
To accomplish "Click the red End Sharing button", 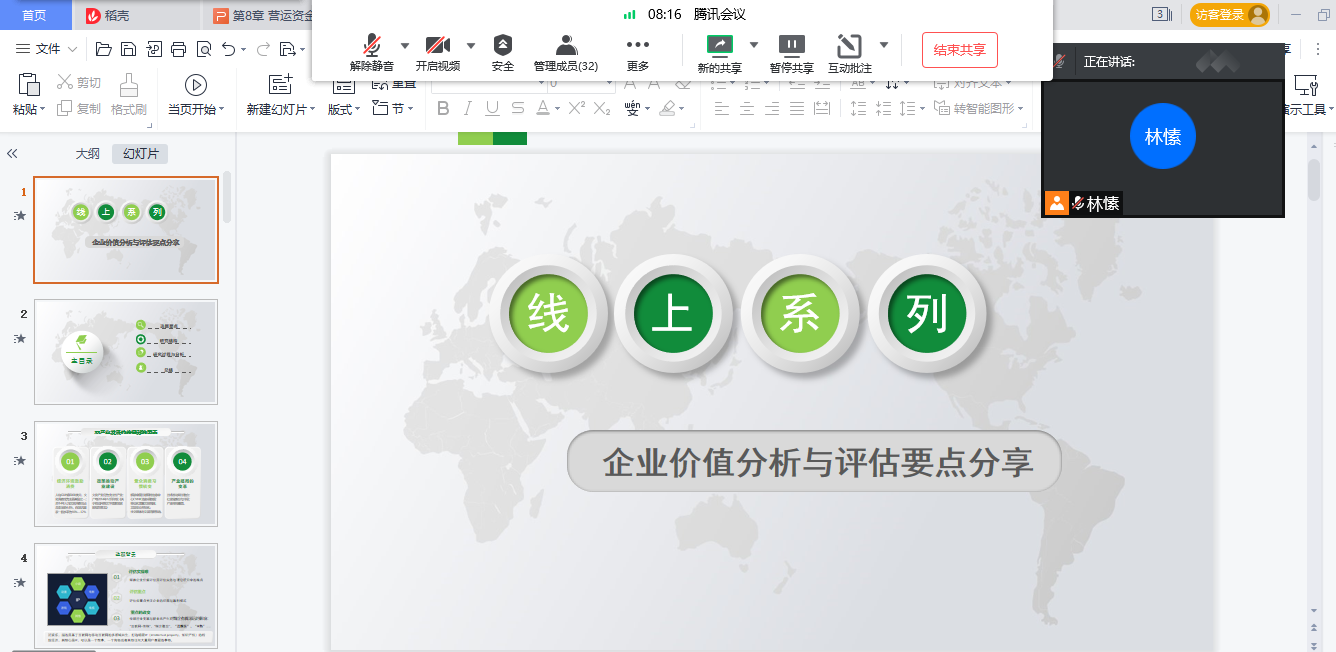I will (959, 50).
